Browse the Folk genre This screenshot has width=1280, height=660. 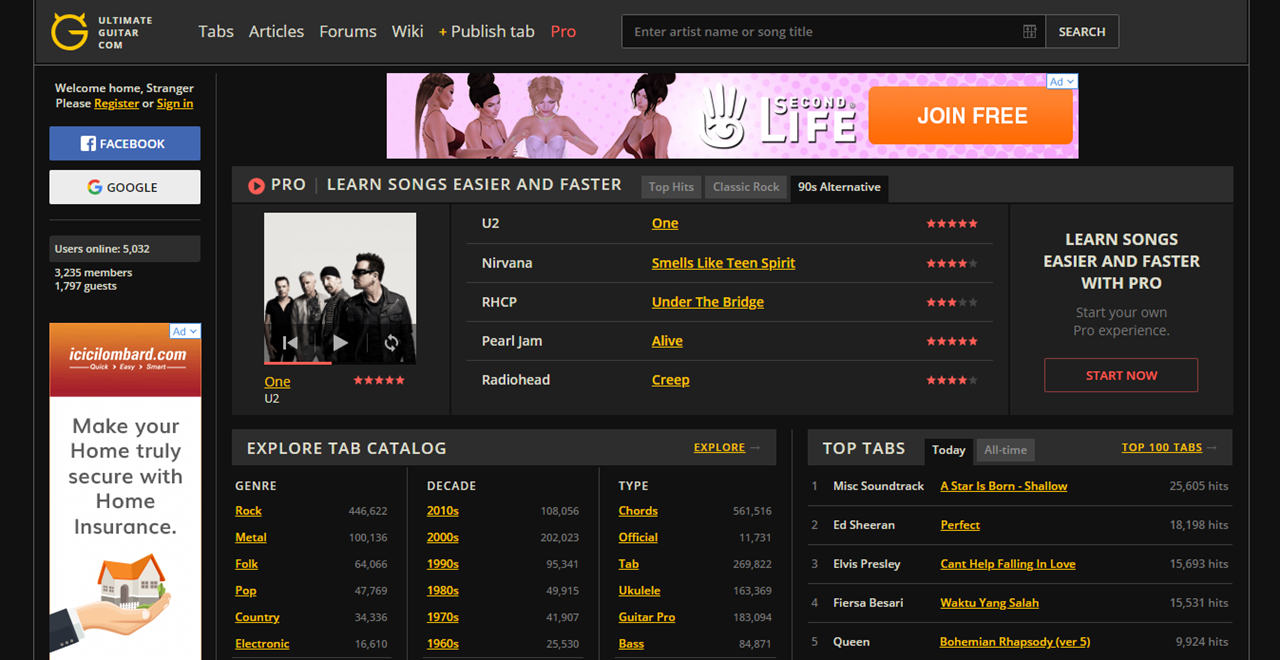246,564
